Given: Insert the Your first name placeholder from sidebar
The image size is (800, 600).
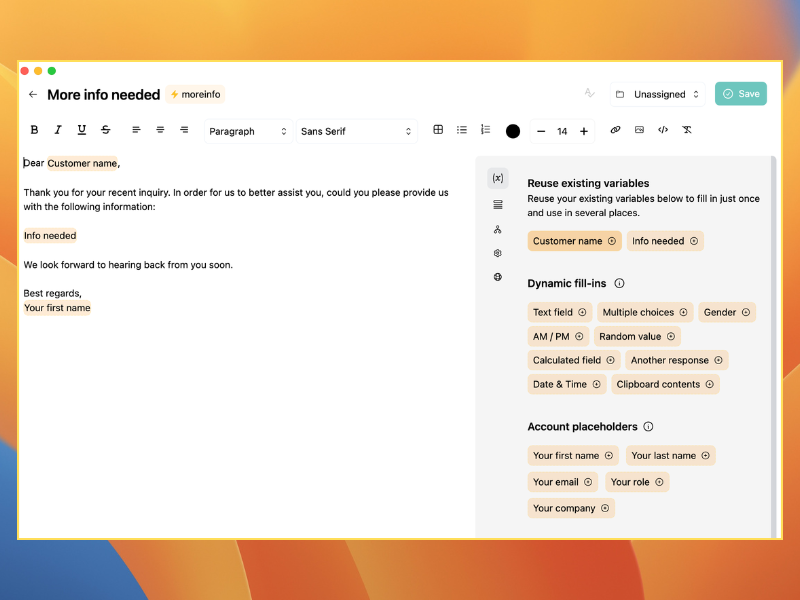Looking at the screenshot, I should click(573, 456).
